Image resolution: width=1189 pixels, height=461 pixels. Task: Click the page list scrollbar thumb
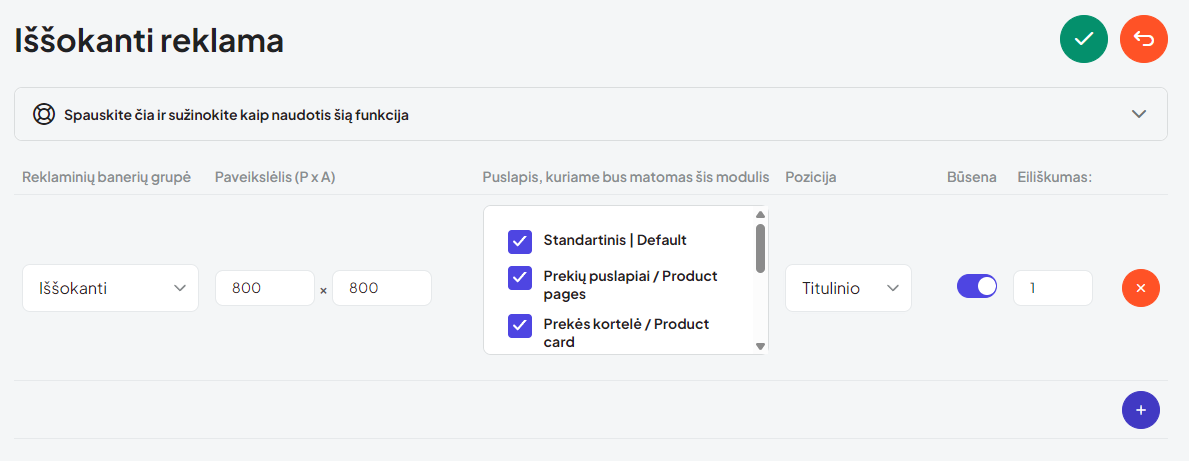pos(760,248)
